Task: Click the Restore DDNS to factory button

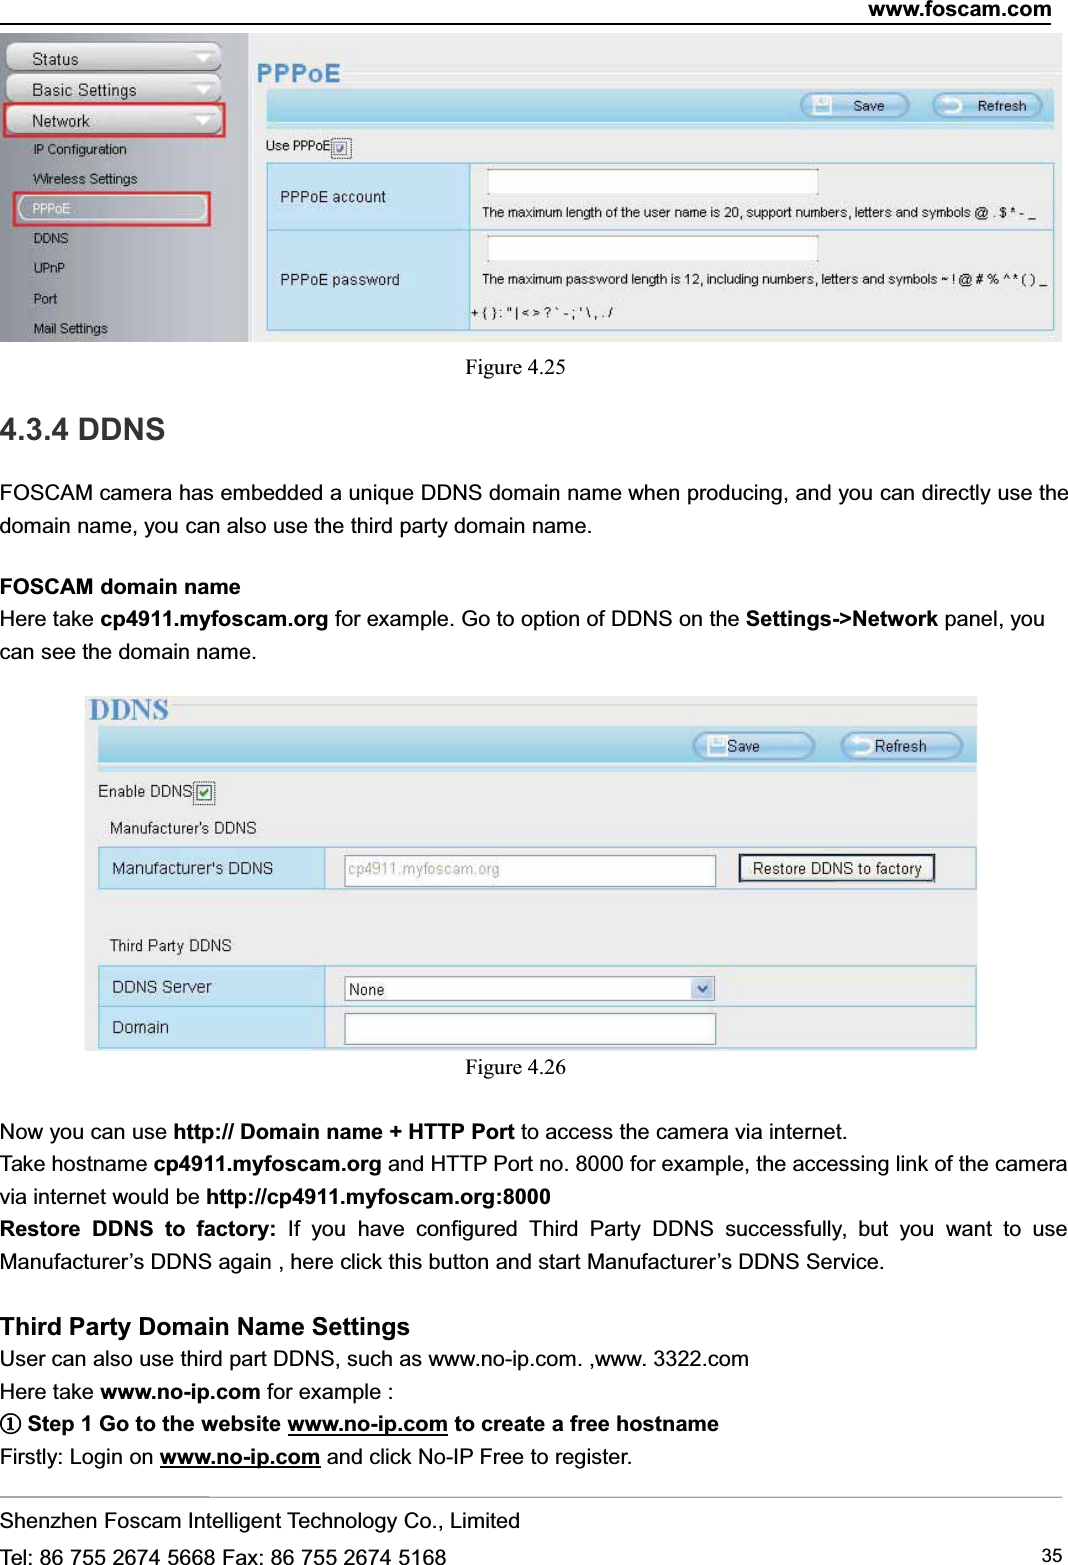Action: tap(836, 868)
